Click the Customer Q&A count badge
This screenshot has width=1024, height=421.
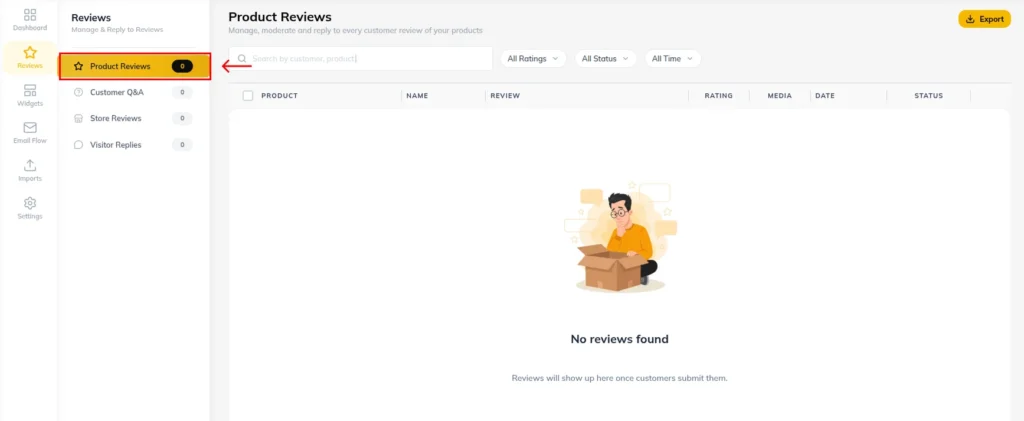tap(182, 93)
